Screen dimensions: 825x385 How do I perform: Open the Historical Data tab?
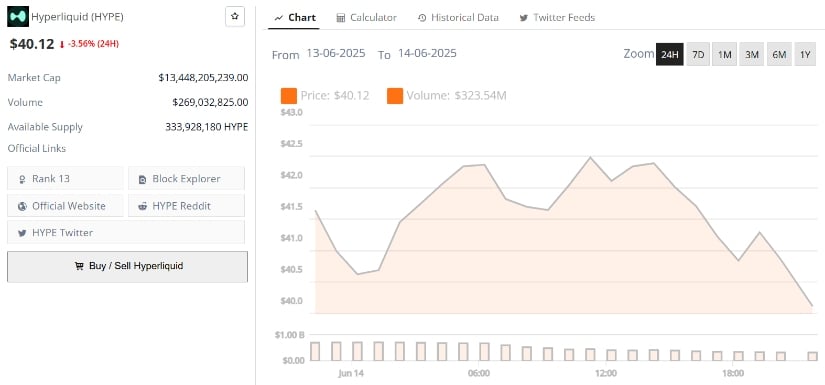pyautogui.click(x=458, y=17)
